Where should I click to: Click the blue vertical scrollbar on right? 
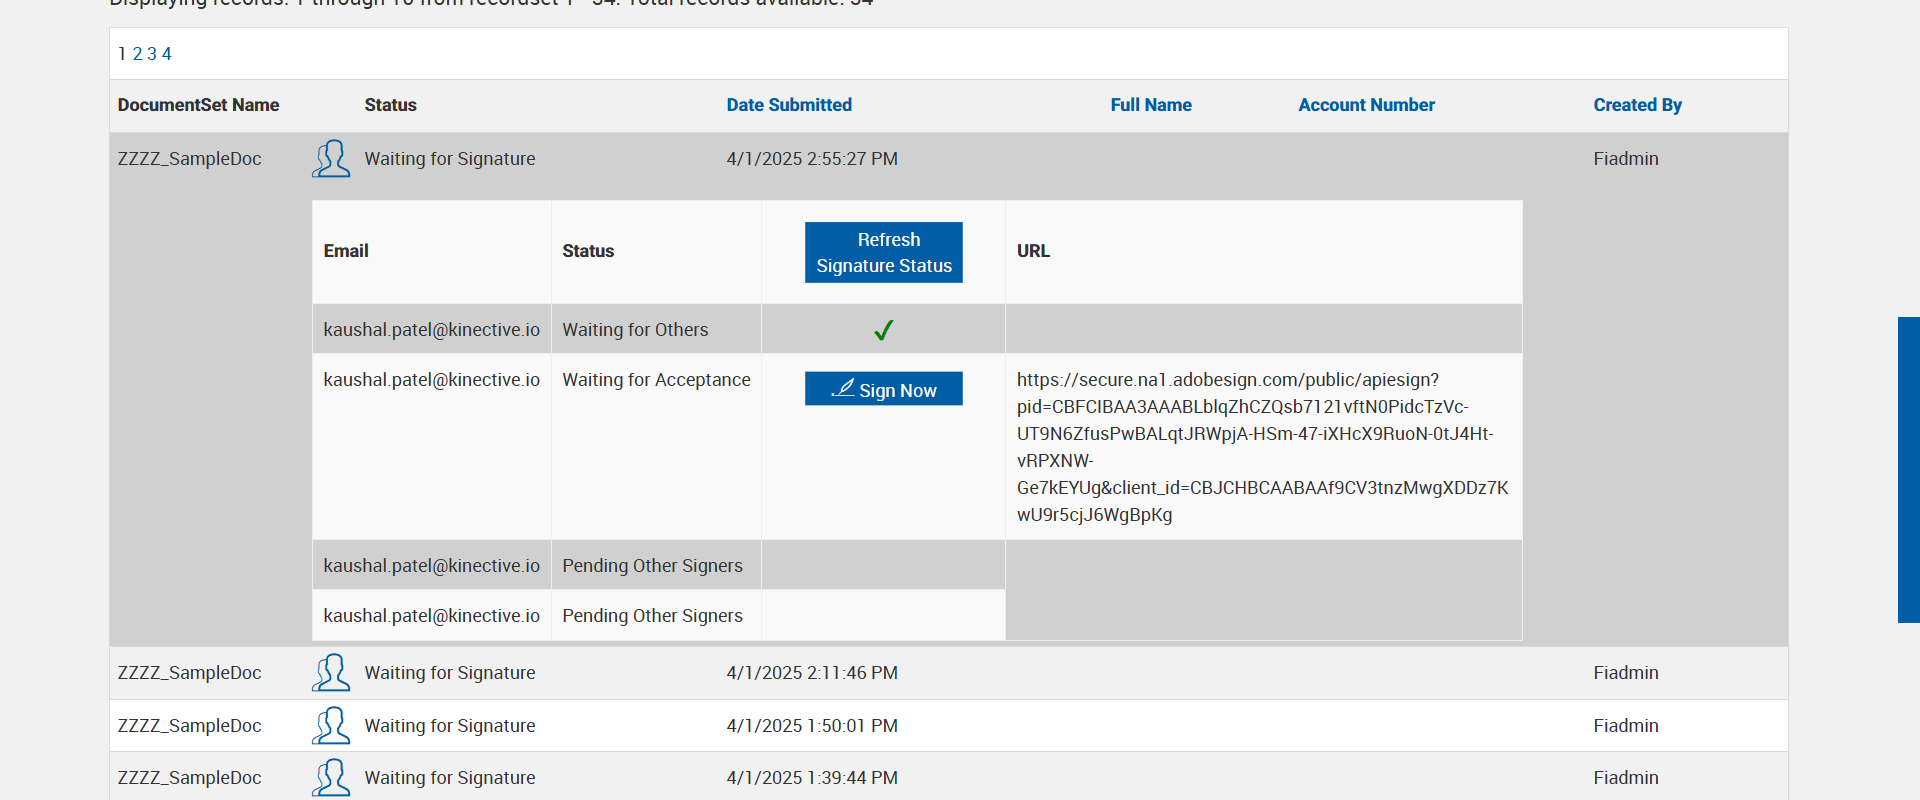click(x=1908, y=470)
